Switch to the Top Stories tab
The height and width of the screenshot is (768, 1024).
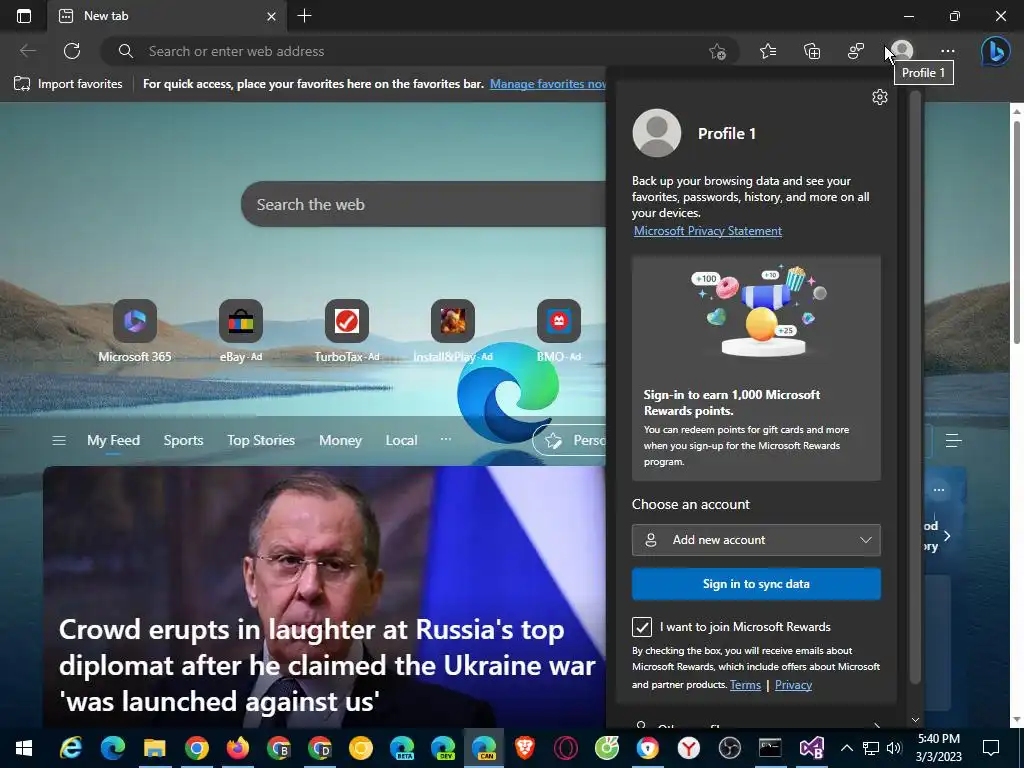(x=261, y=440)
